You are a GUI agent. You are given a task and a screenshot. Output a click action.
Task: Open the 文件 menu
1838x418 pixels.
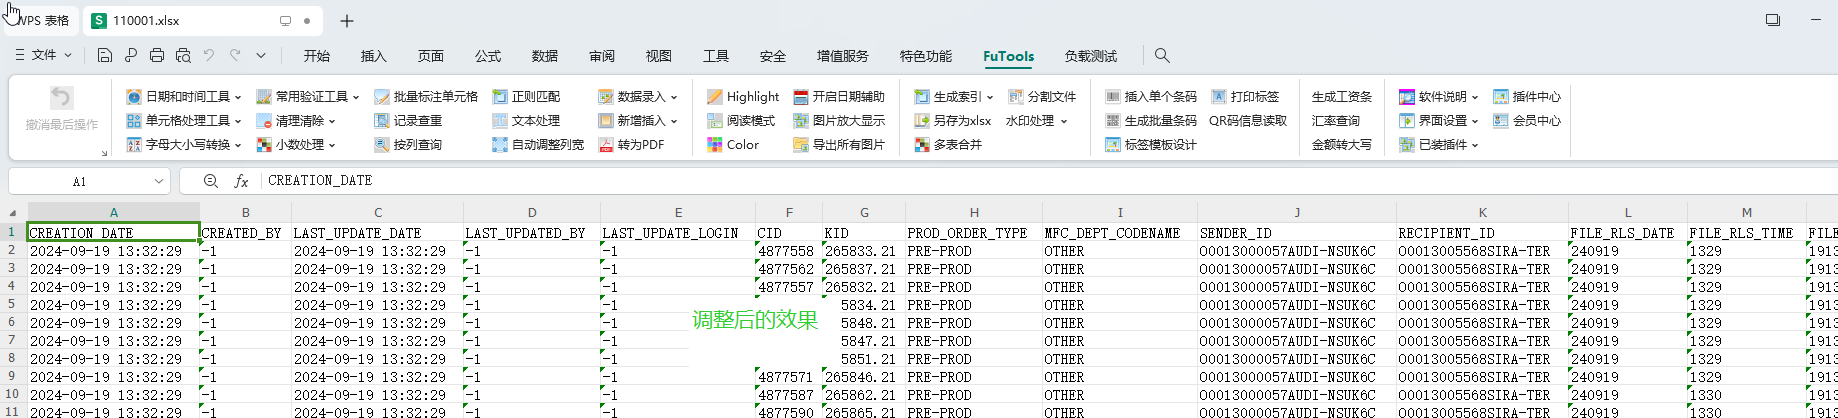point(44,56)
